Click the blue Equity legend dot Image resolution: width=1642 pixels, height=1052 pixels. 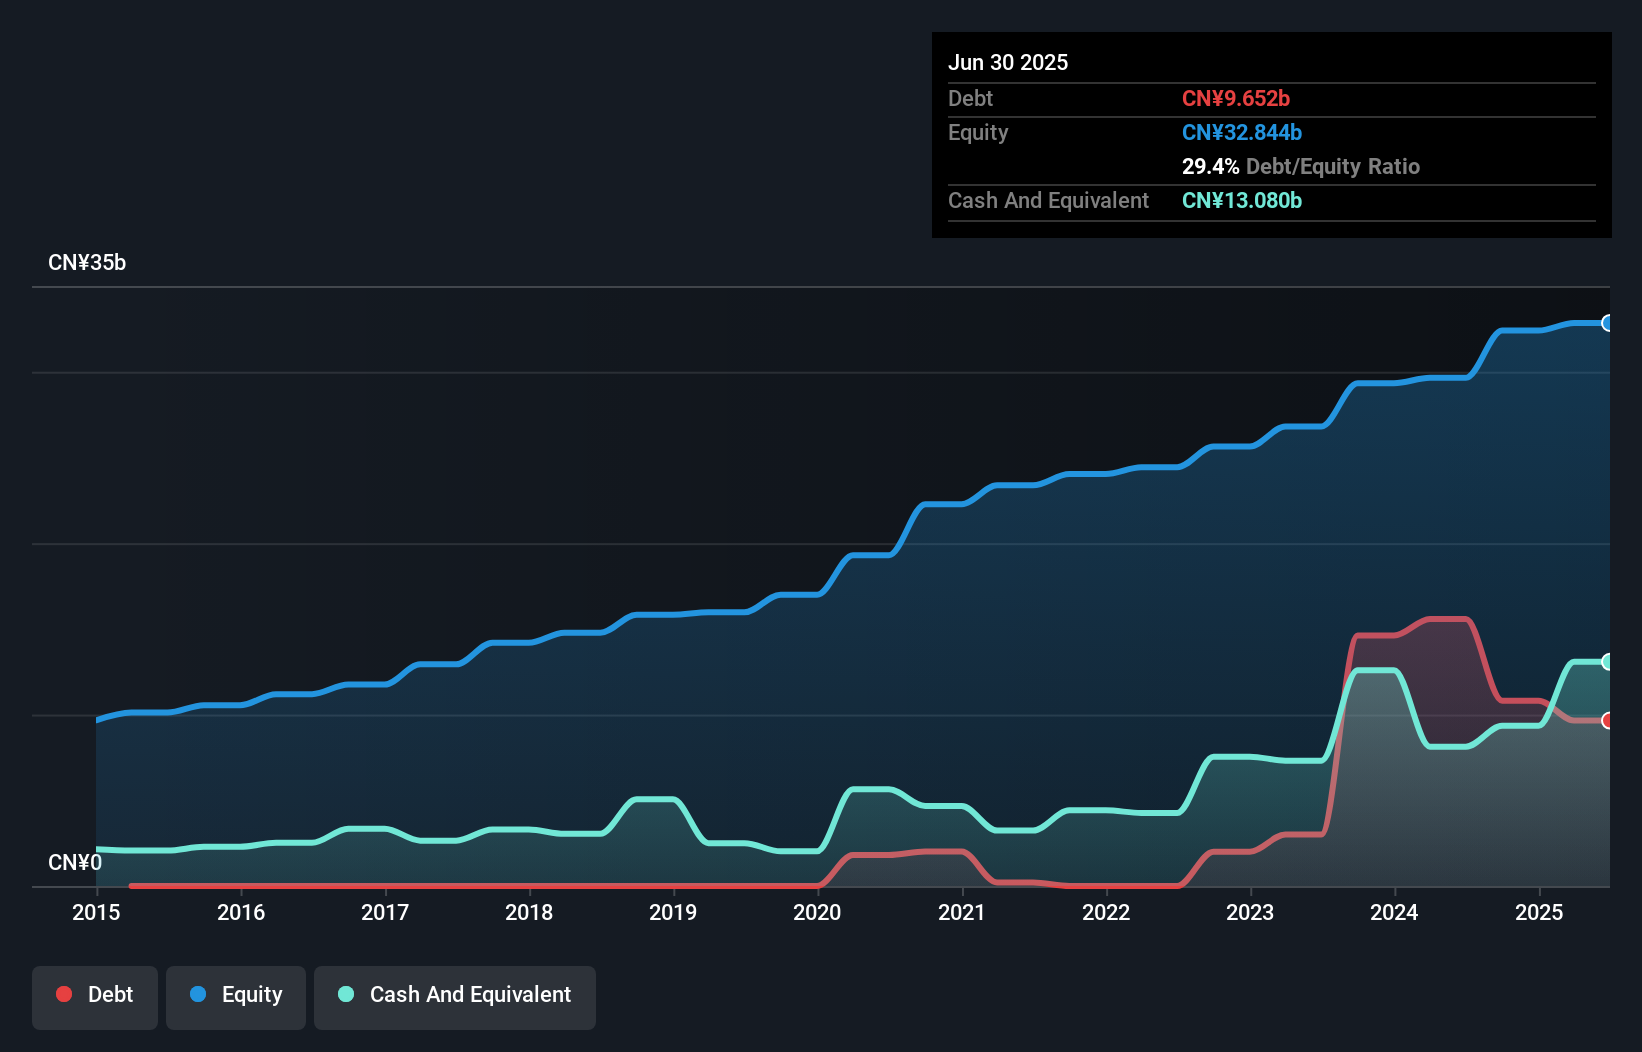pyautogui.click(x=198, y=994)
